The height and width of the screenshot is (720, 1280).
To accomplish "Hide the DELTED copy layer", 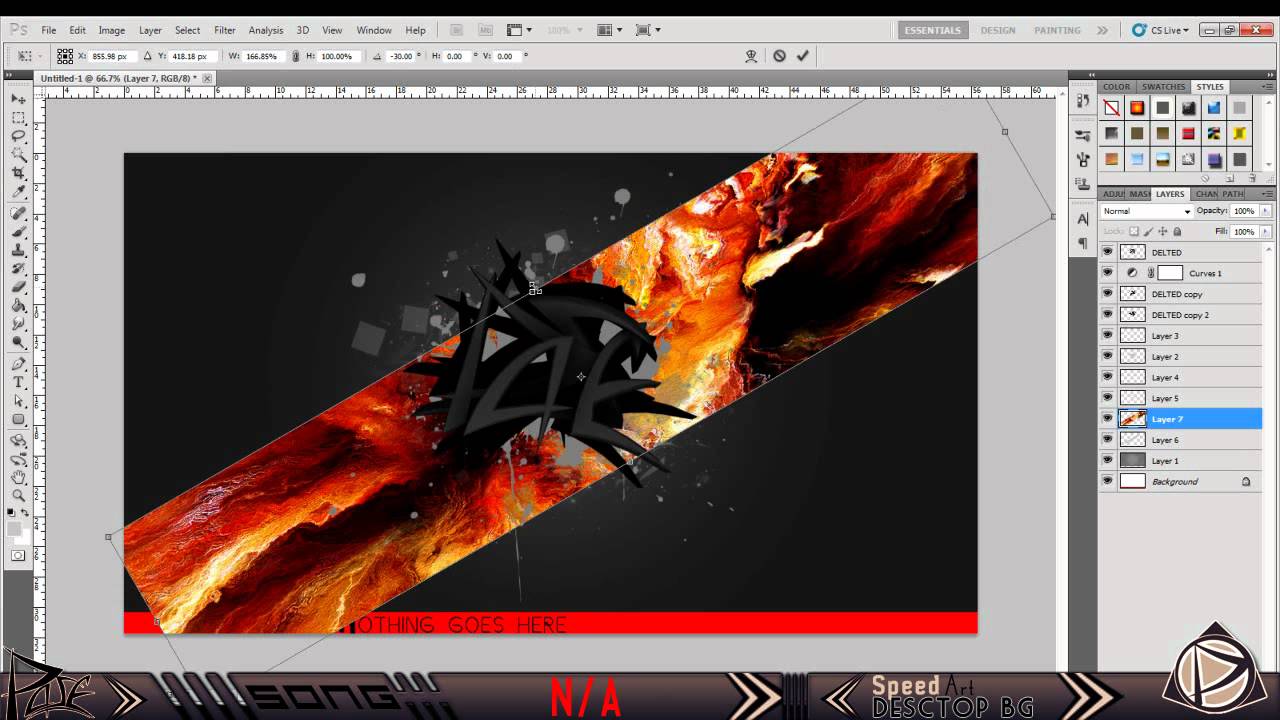I will pos(1107,294).
